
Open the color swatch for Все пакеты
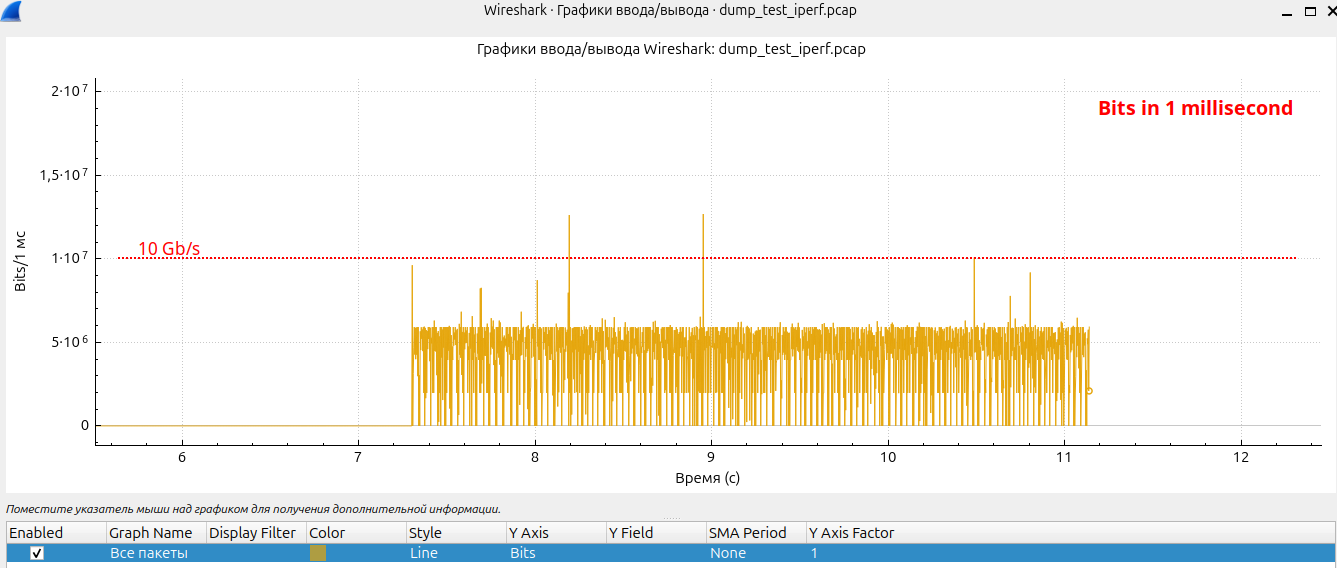click(317, 553)
